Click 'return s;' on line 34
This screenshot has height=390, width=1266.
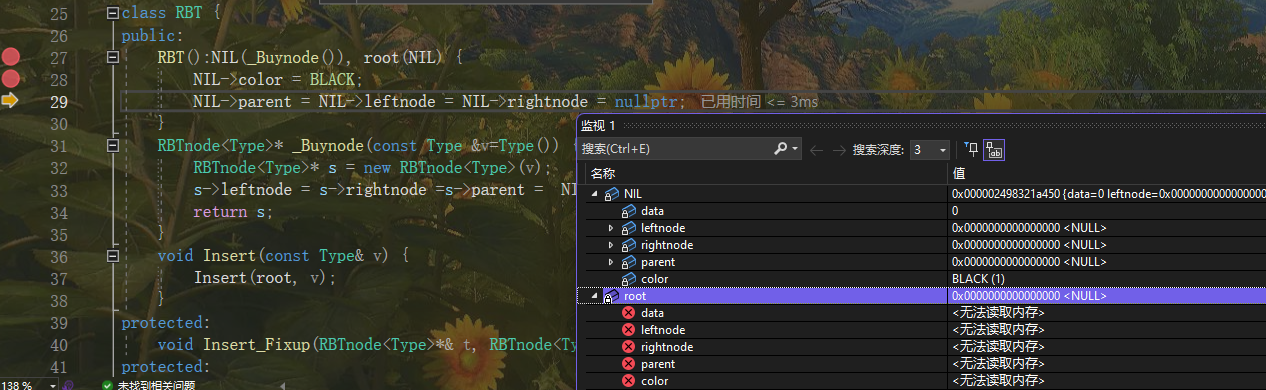pos(233,211)
